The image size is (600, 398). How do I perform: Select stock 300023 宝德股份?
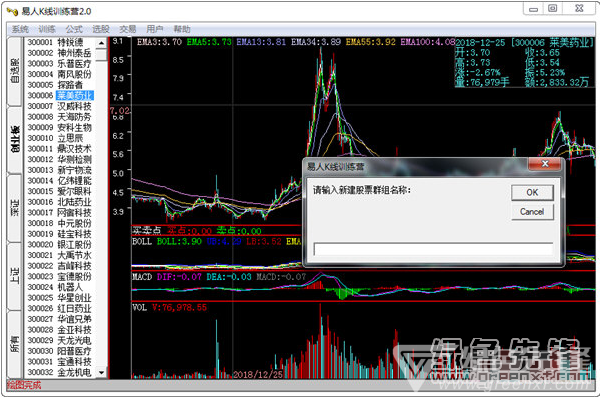59,276
